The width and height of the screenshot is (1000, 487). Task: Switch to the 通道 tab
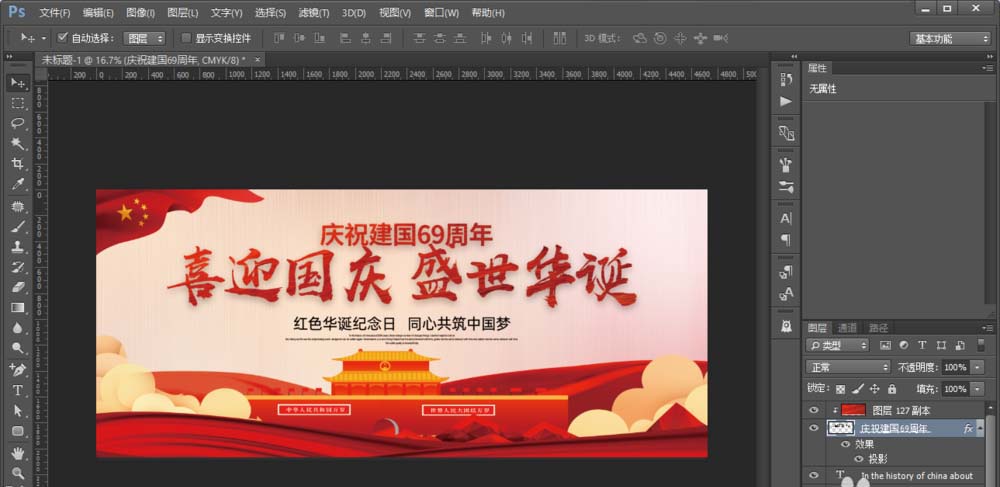(847, 328)
